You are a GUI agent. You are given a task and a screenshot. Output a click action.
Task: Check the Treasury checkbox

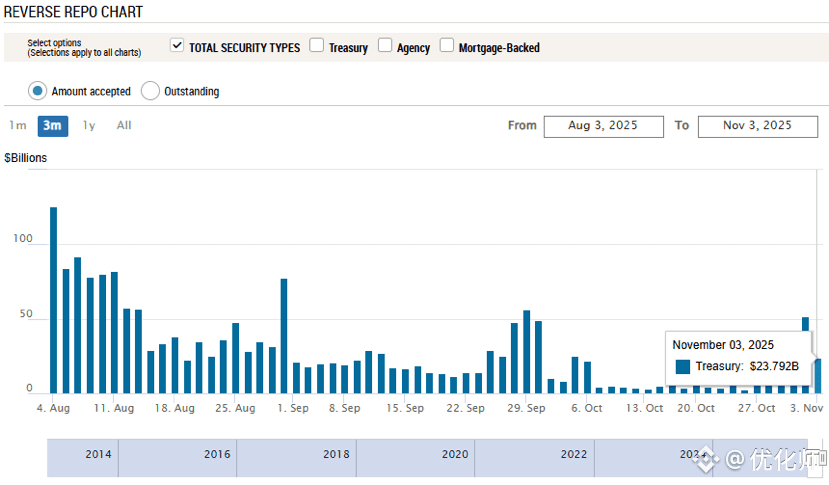[316, 46]
